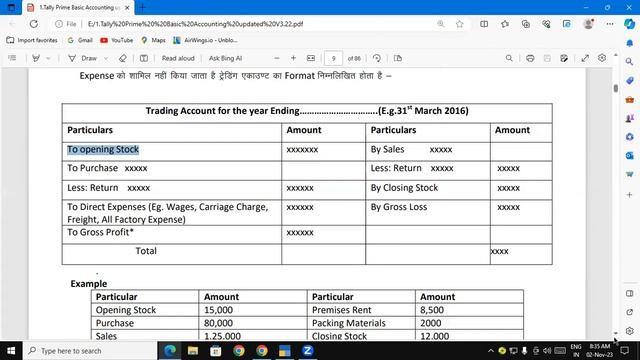Show hidden system tray icons chevron

491,351
